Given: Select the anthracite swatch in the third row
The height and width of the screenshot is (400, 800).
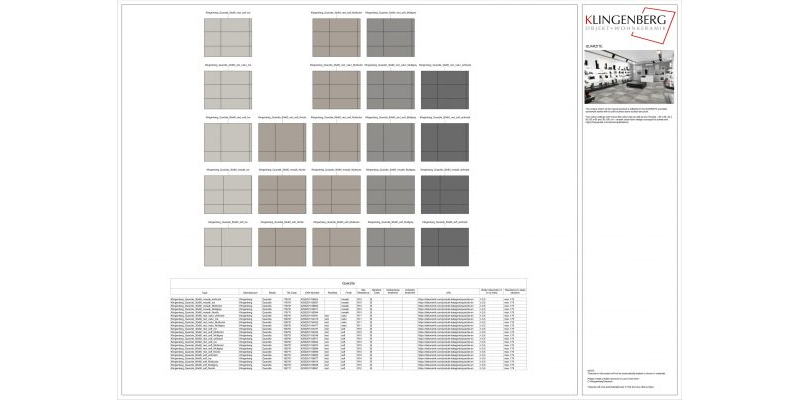Looking at the screenshot, I should click(444, 142).
